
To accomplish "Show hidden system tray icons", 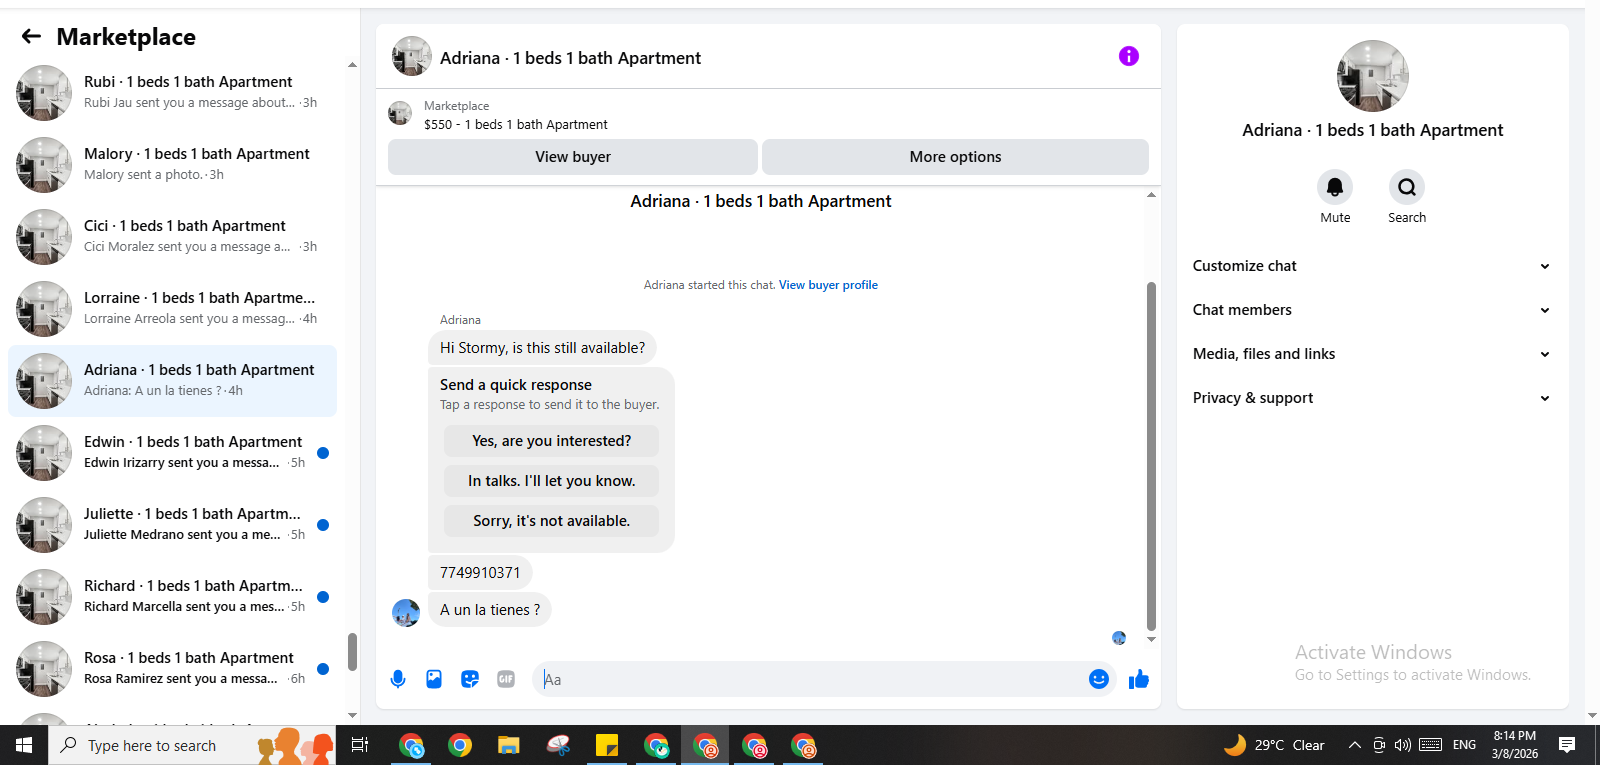I will click(x=1355, y=745).
